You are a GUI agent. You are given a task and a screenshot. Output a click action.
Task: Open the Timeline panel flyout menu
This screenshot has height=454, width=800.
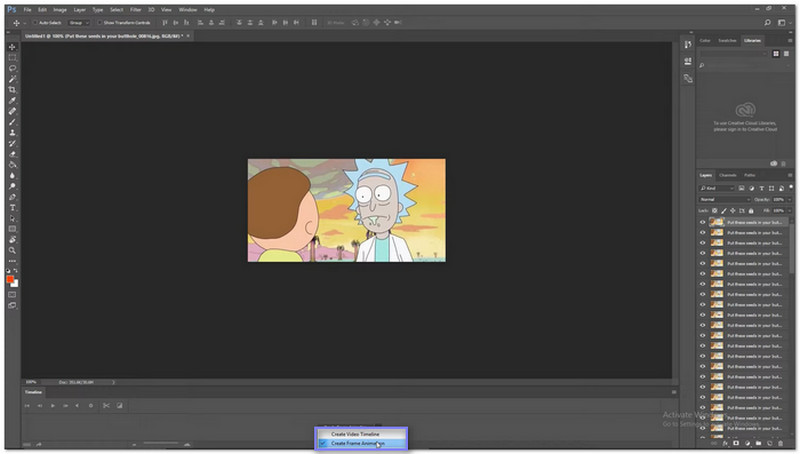coord(674,392)
